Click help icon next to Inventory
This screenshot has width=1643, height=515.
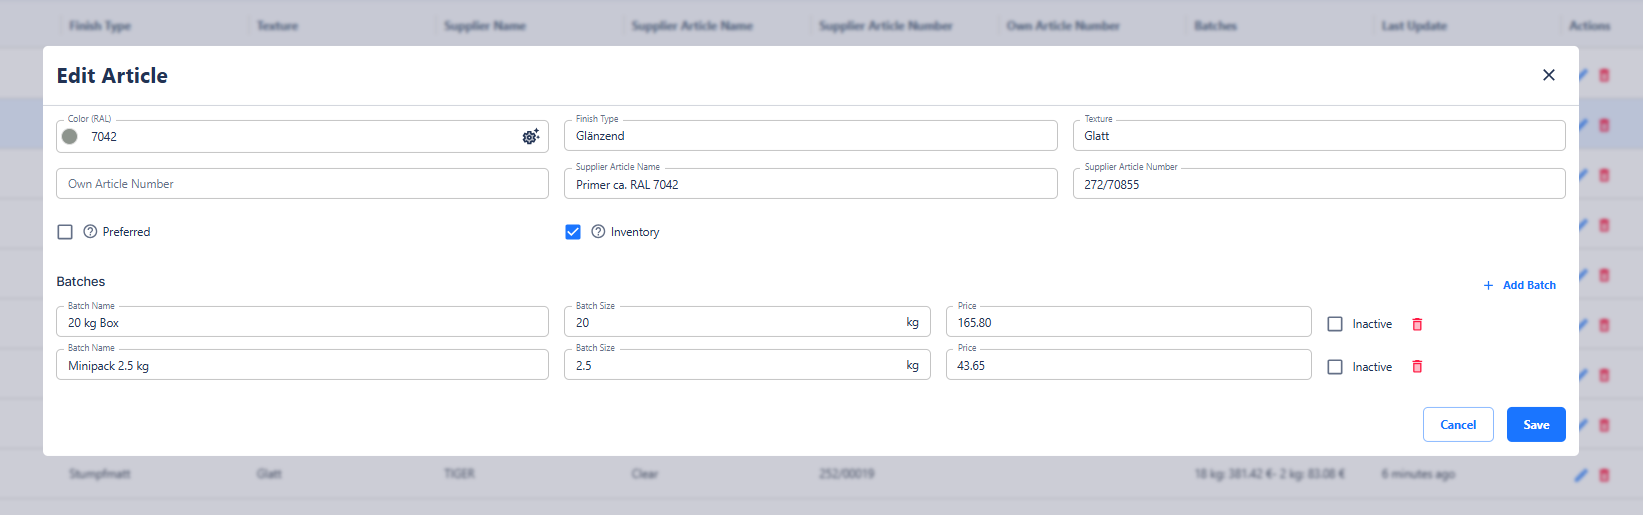click(598, 232)
